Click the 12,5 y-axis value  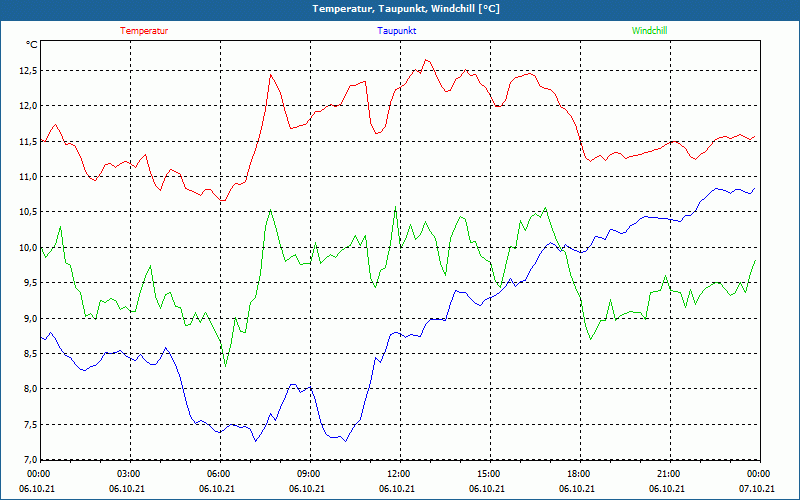click(29, 71)
